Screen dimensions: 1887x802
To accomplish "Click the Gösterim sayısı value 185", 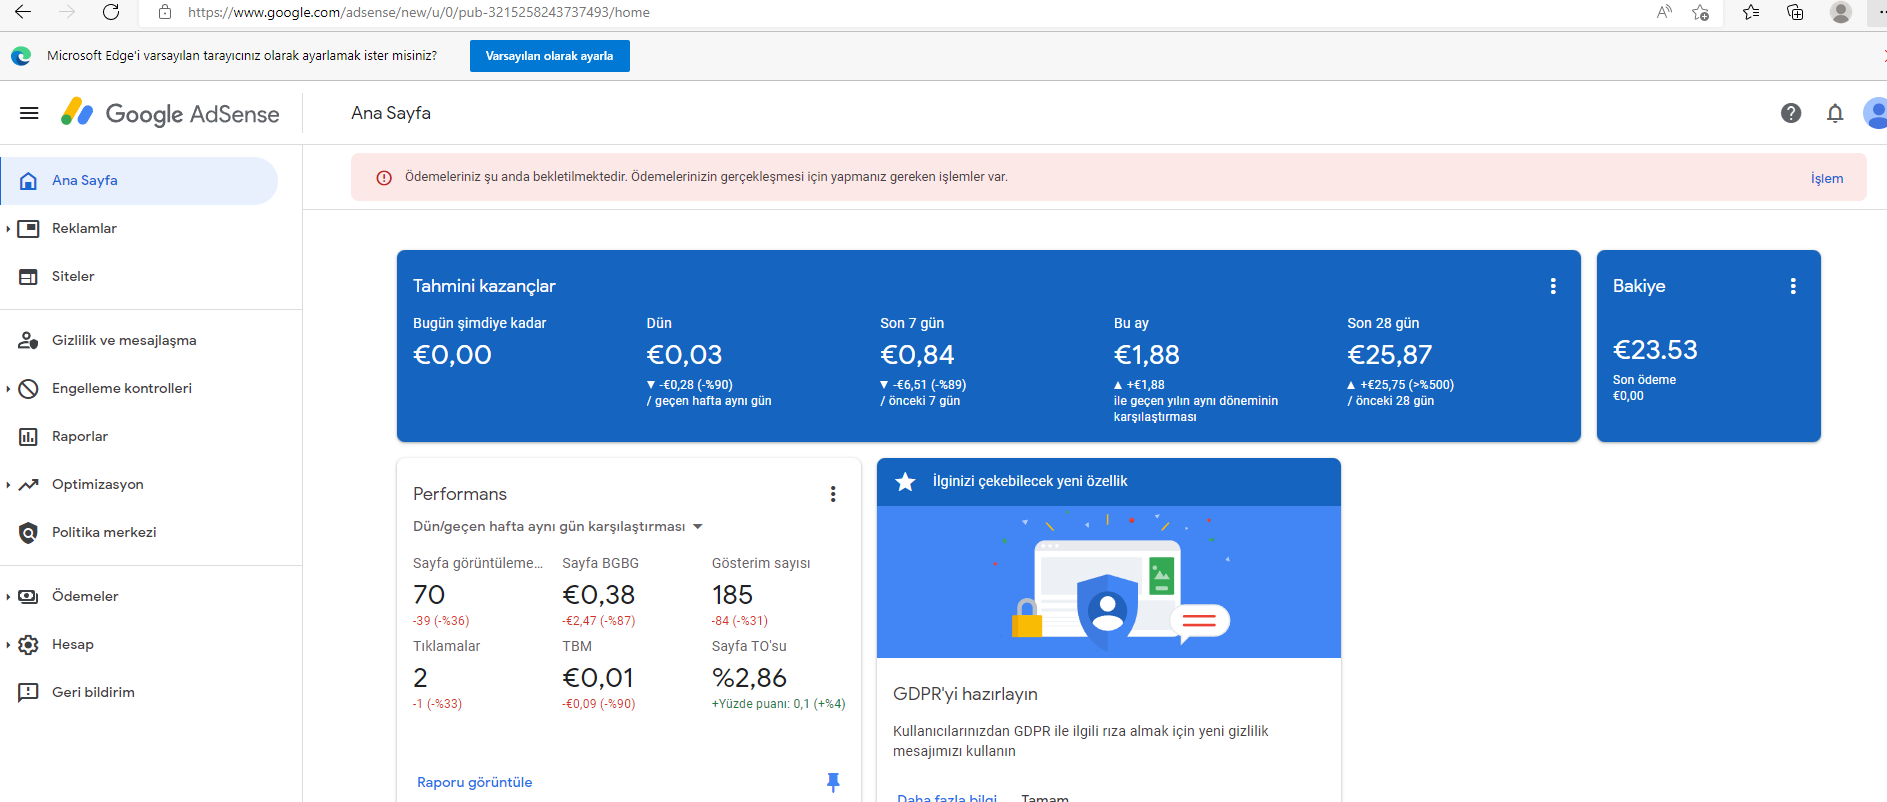I will [x=732, y=595].
